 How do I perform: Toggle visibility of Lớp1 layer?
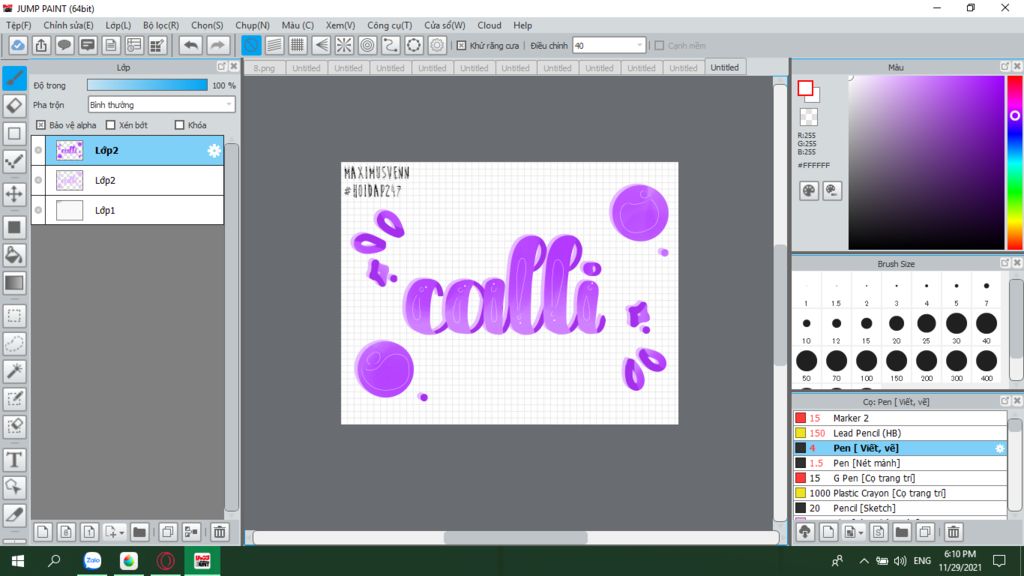(x=39, y=210)
